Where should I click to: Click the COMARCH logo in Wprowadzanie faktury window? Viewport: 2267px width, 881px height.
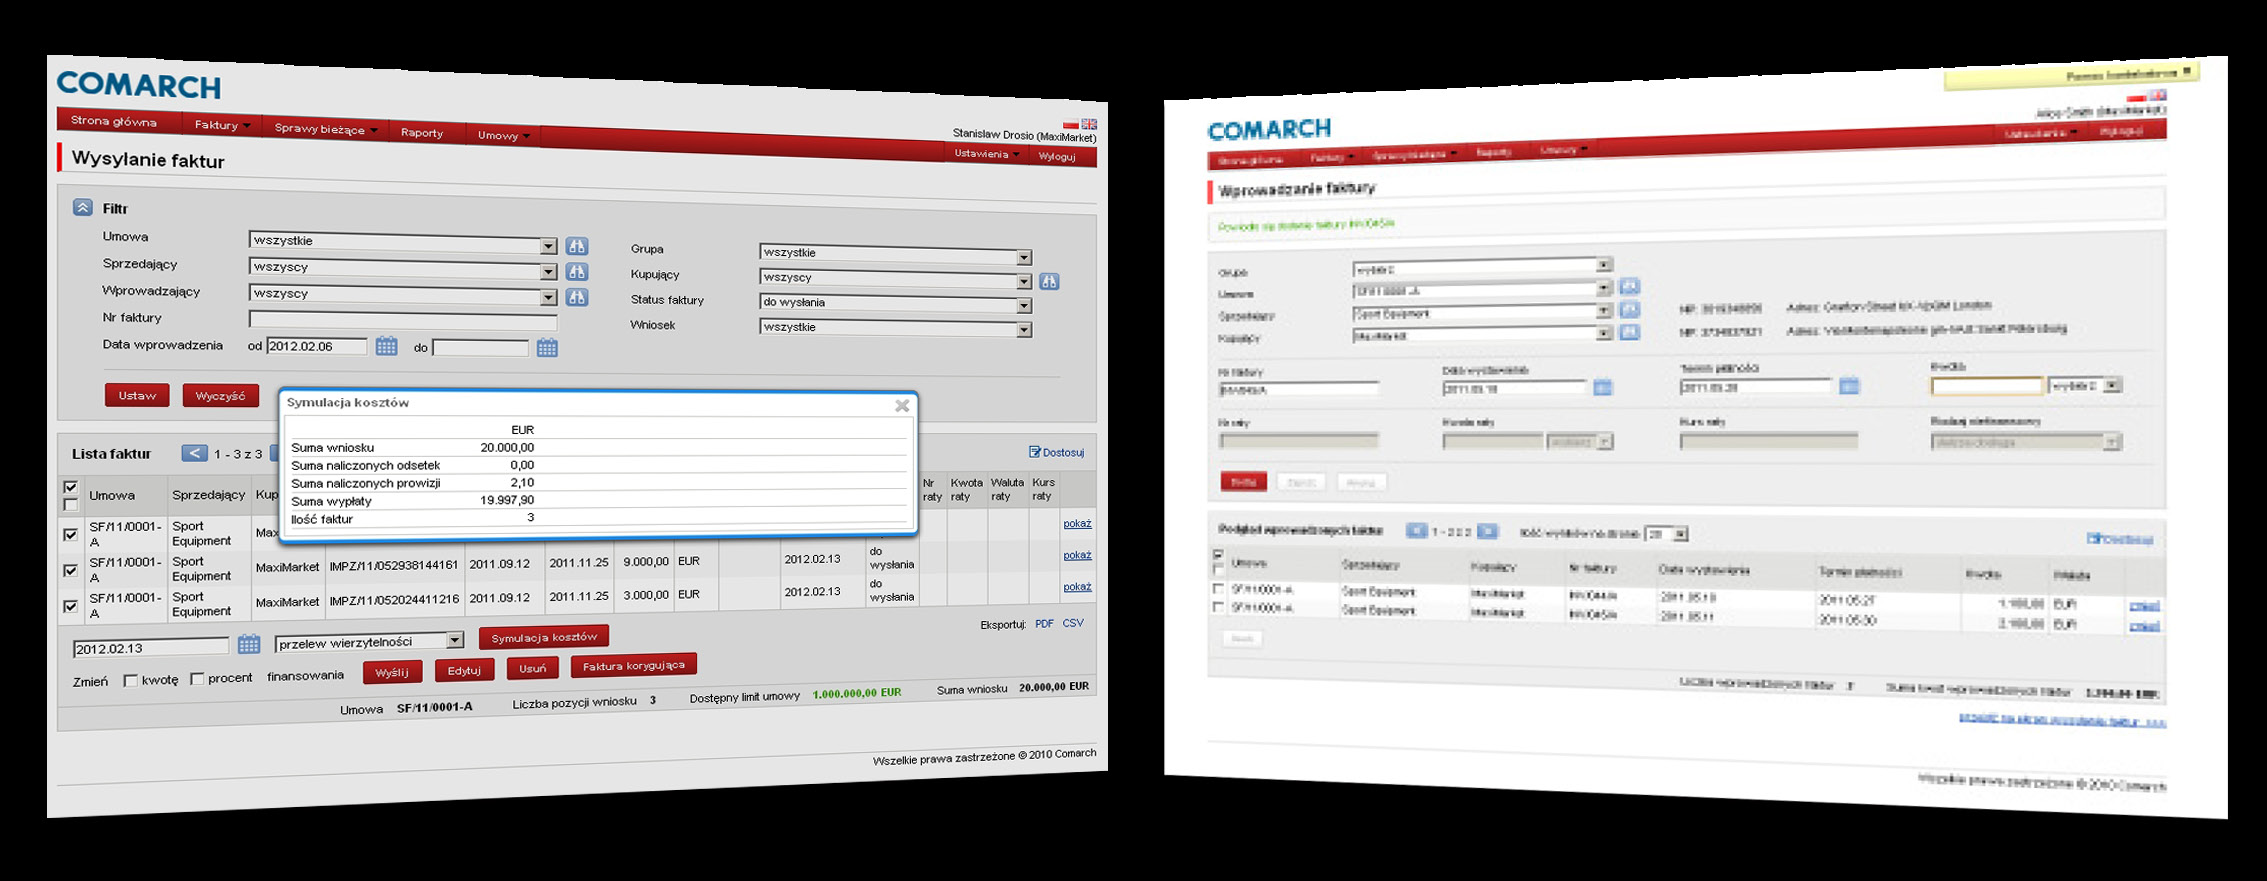point(1269,129)
